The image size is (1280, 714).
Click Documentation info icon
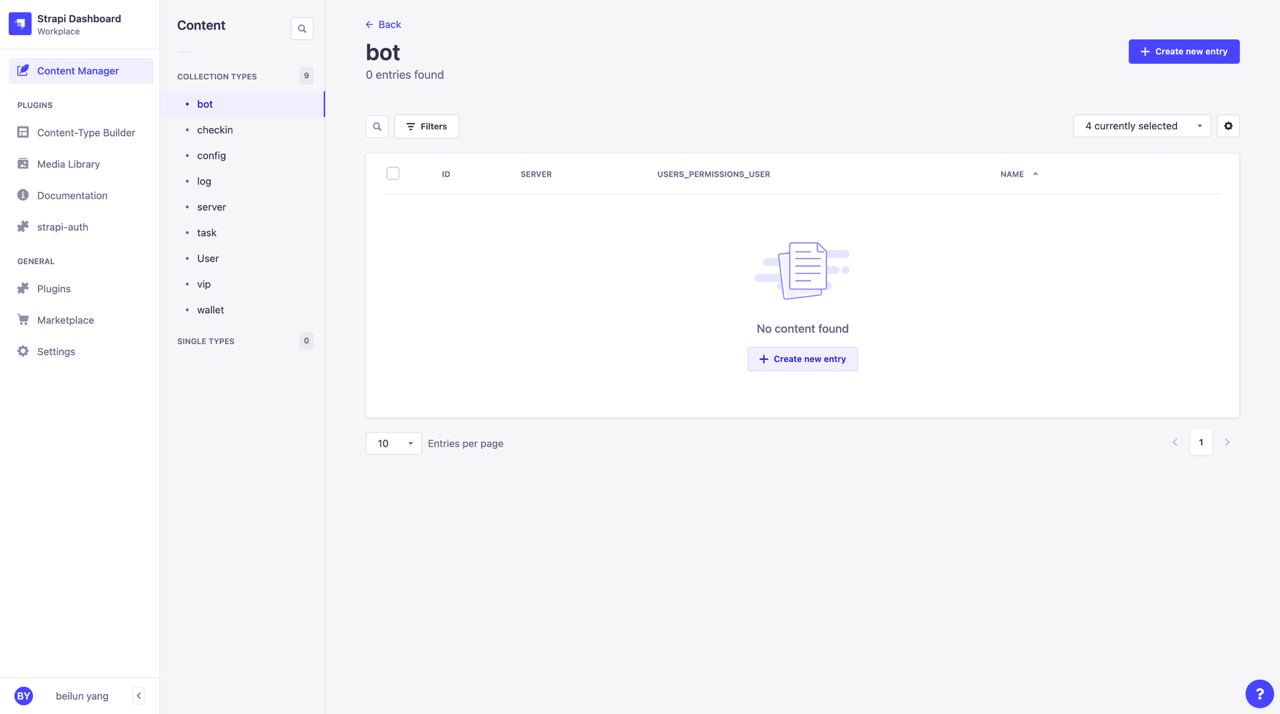(23, 195)
